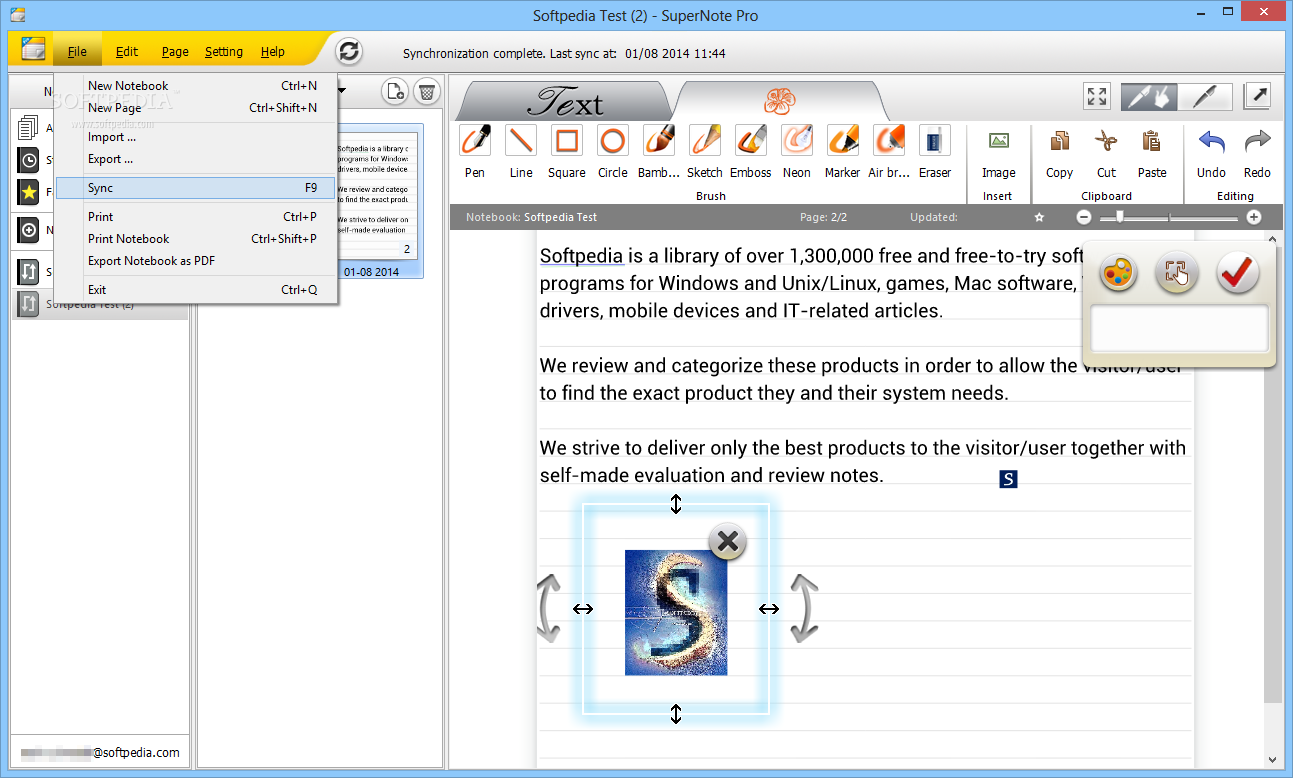The height and width of the screenshot is (778, 1293).
Task: Select Import from the File menu
Action: point(195,137)
